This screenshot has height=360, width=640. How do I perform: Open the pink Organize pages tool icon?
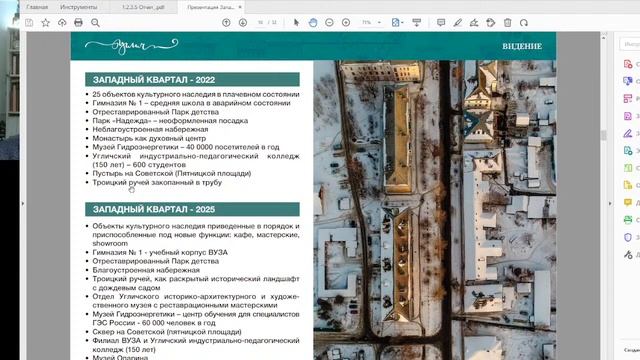coord(628,98)
